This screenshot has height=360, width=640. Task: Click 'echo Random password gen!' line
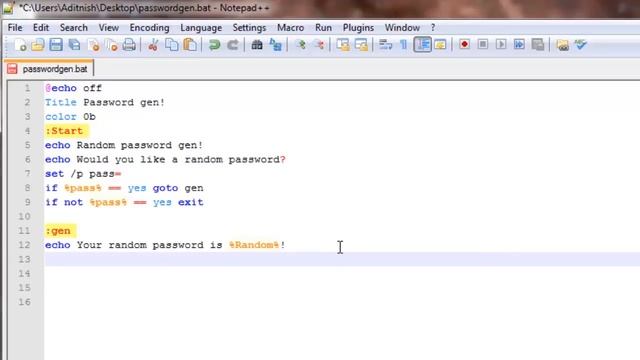pos(124,145)
